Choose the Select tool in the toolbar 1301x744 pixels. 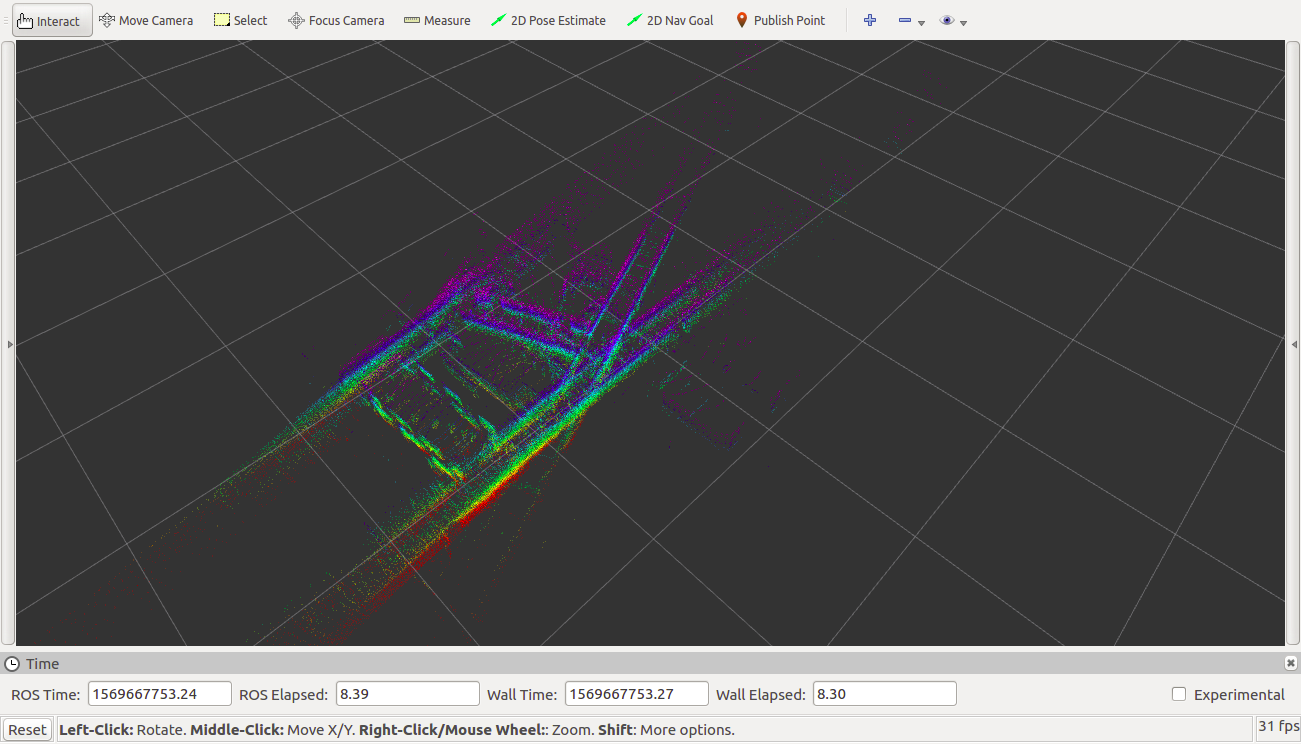240,19
